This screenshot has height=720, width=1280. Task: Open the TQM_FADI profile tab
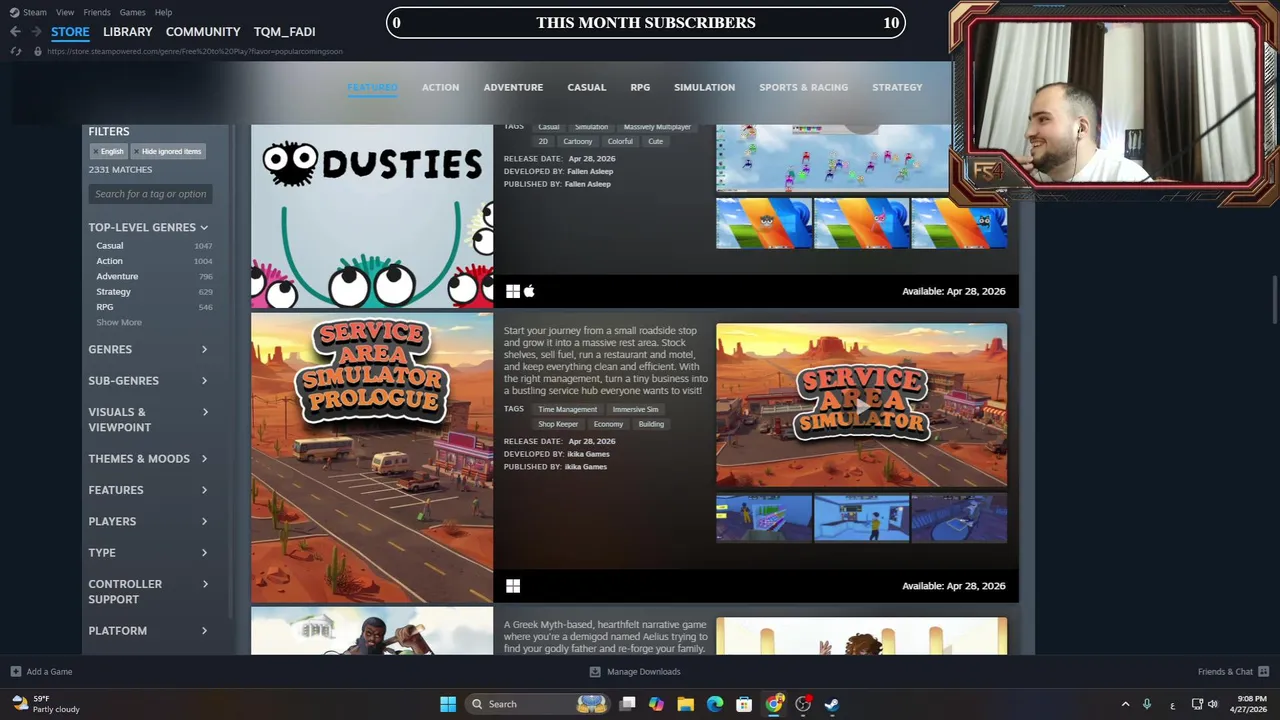tap(284, 32)
